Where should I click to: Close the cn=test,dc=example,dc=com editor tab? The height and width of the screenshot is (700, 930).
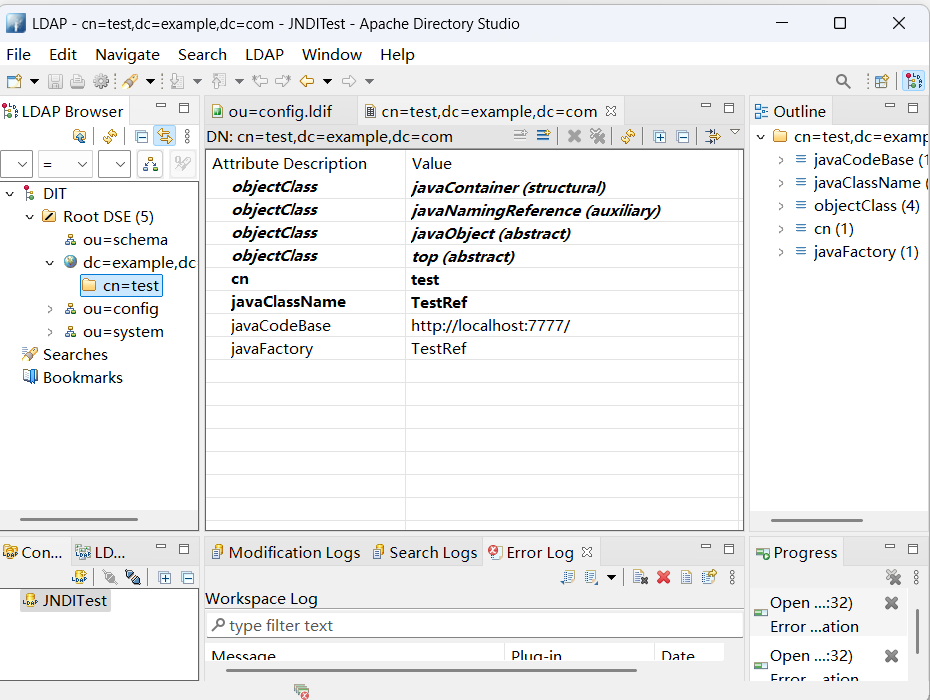point(611,111)
